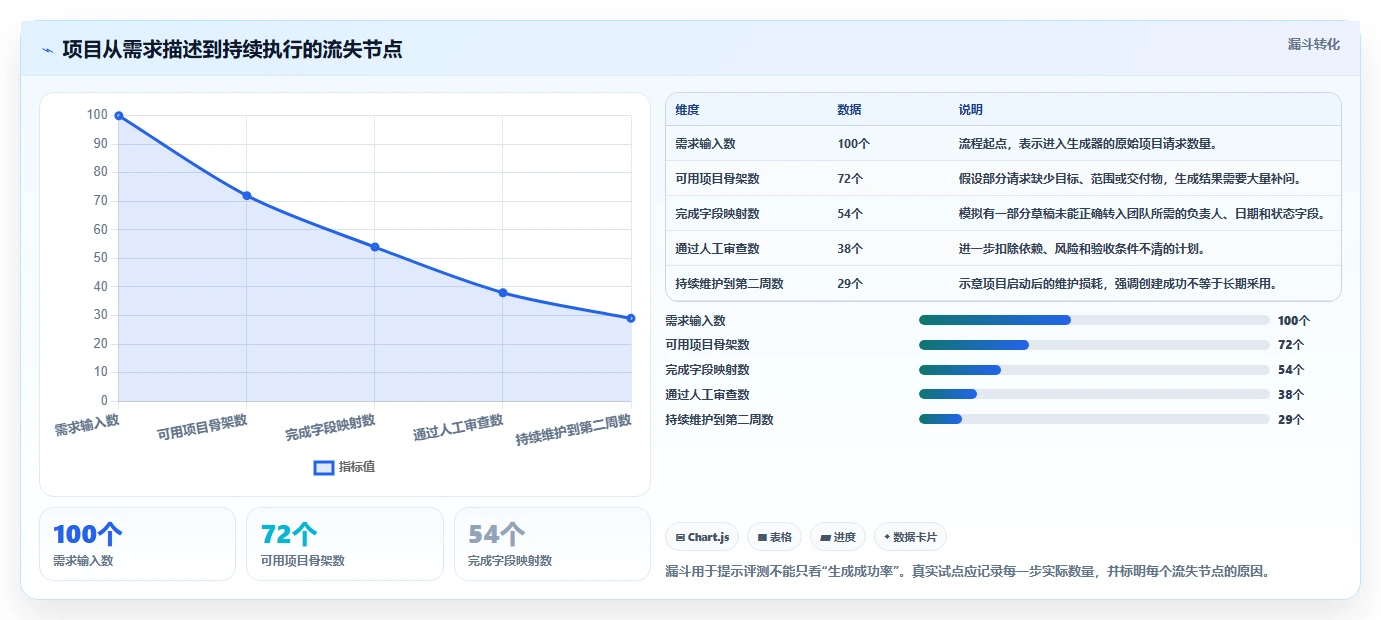Screen dimensions: 1381x620
Task: Click table cell 完成字段映射数
Action: (717, 214)
